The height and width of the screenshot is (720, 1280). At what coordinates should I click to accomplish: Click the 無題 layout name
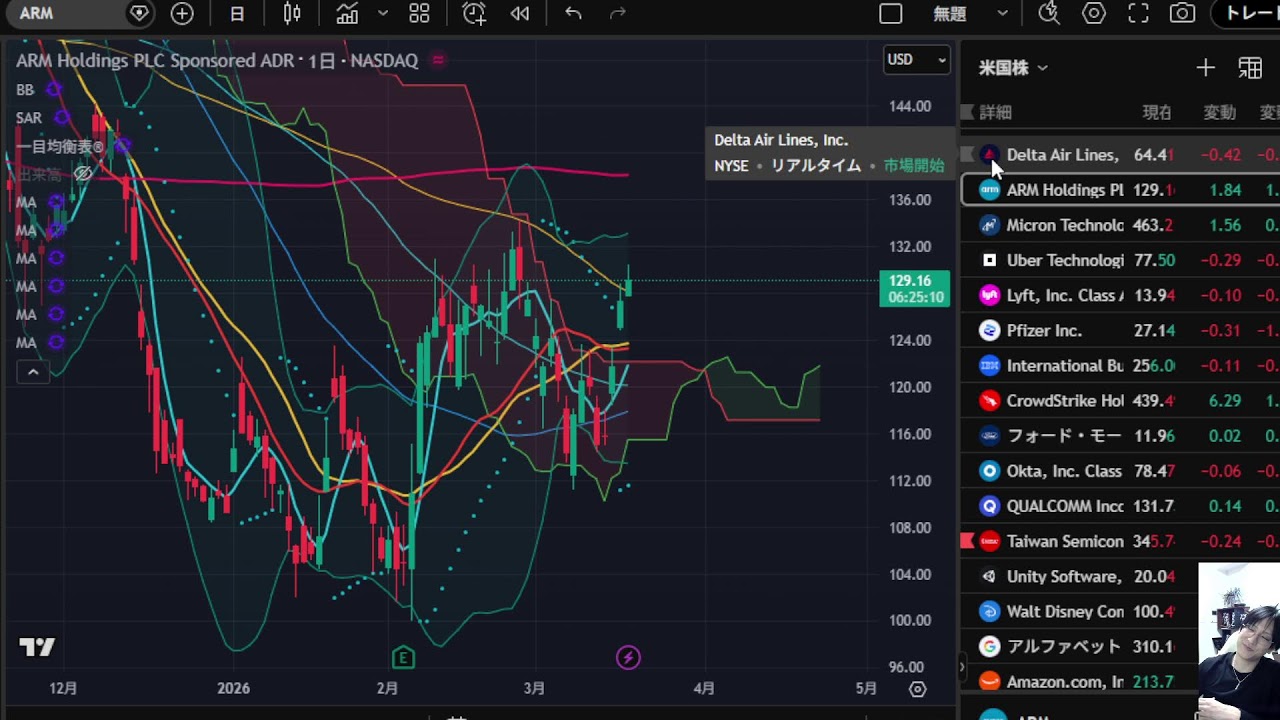tap(950, 14)
